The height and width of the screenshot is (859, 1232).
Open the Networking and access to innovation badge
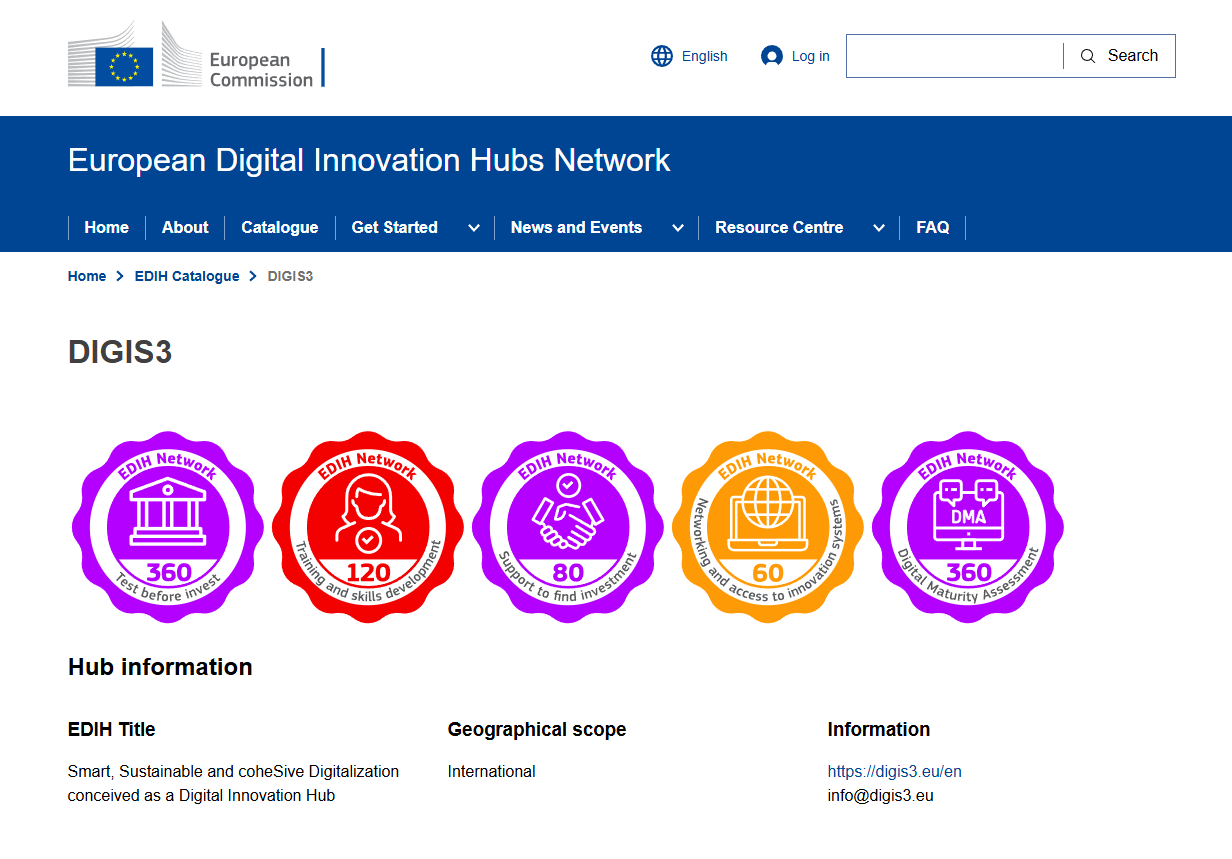click(768, 526)
